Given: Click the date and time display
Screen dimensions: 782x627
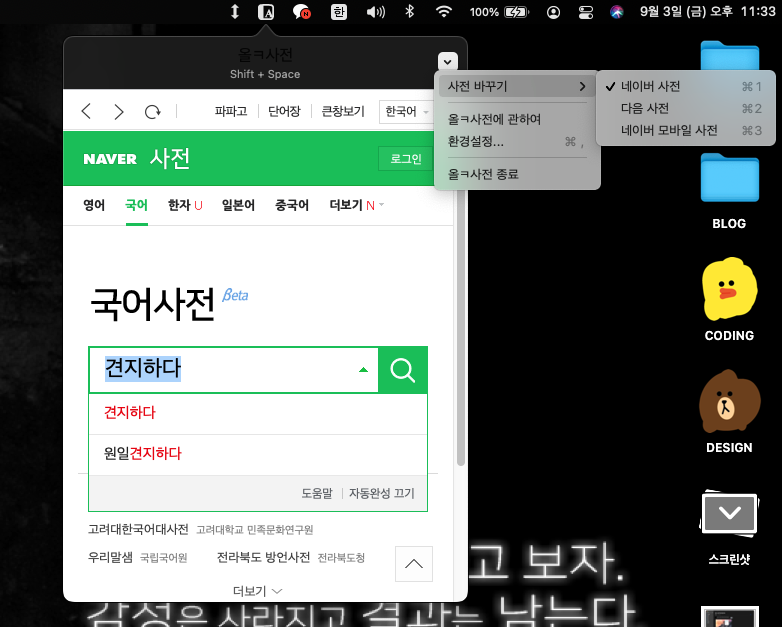Looking at the screenshot, I should [708, 11].
